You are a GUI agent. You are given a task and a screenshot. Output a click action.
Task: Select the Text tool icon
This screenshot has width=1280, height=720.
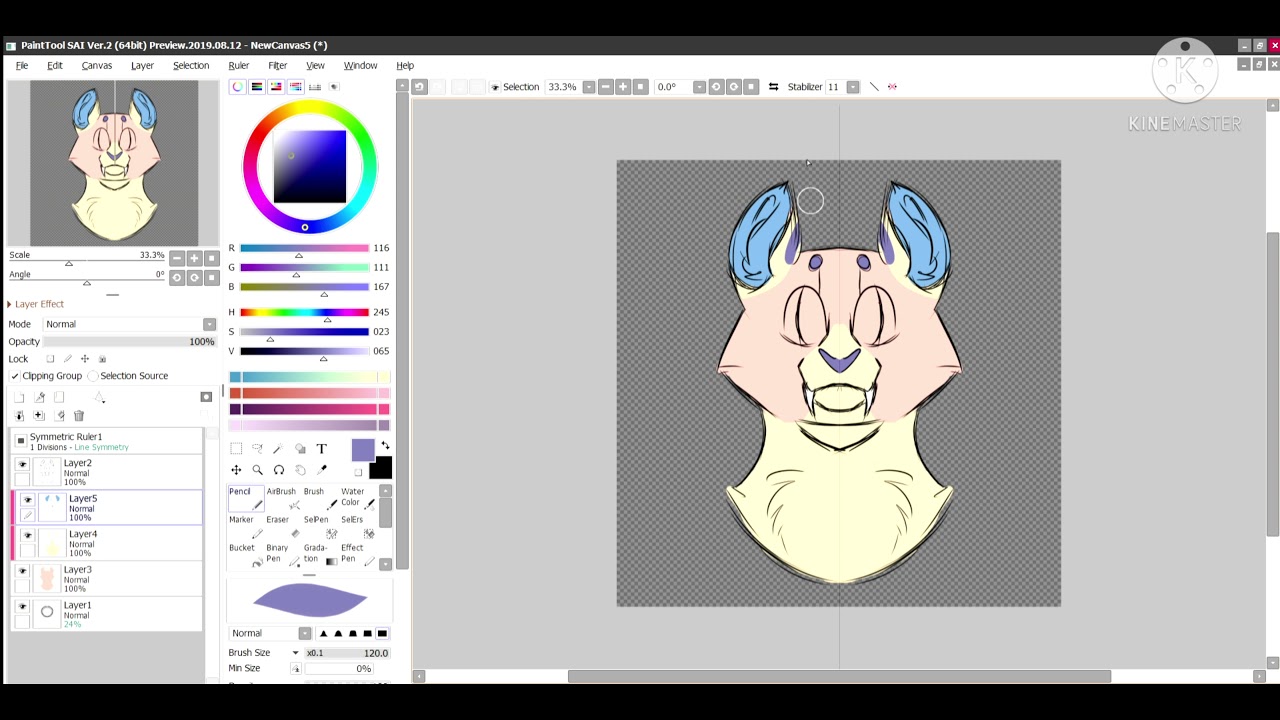coord(321,449)
